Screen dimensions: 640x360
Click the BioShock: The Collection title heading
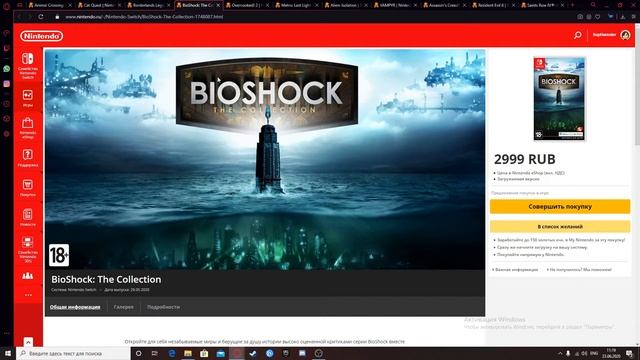[106, 280]
